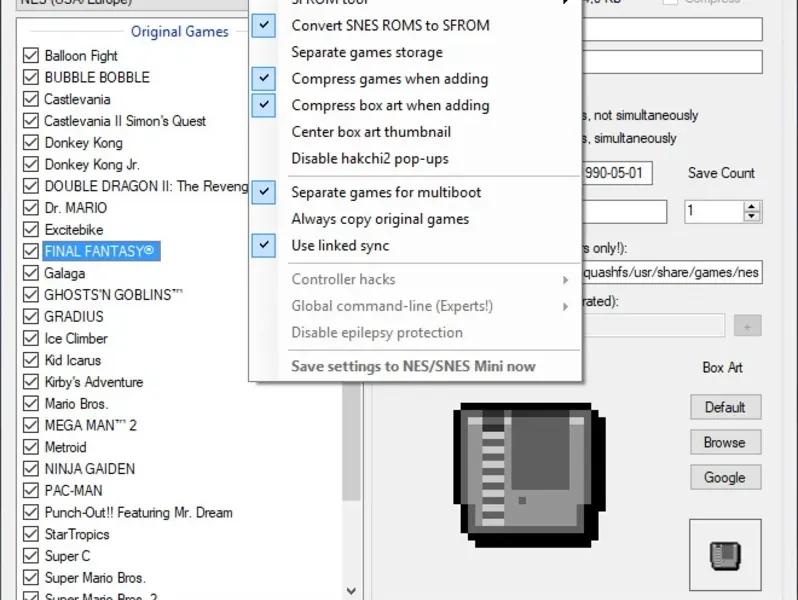The width and height of the screenshot is (798, 600).
Task: Click the plus button beside the Game Genie field
Action: click(x=748, y=326)
